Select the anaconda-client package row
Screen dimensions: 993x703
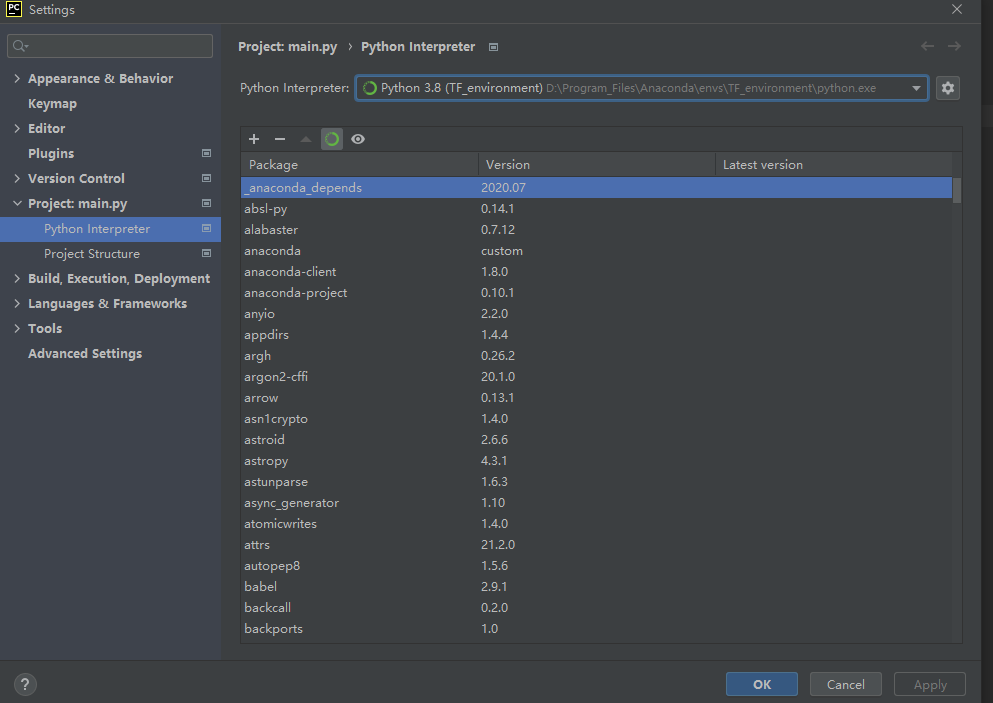[x=597, y=272]
